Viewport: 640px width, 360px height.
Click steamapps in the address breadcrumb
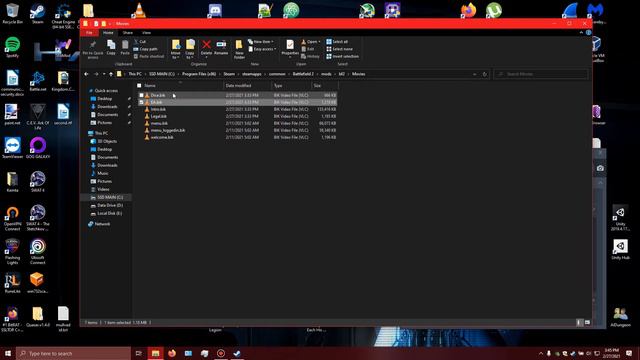[251, 74]
